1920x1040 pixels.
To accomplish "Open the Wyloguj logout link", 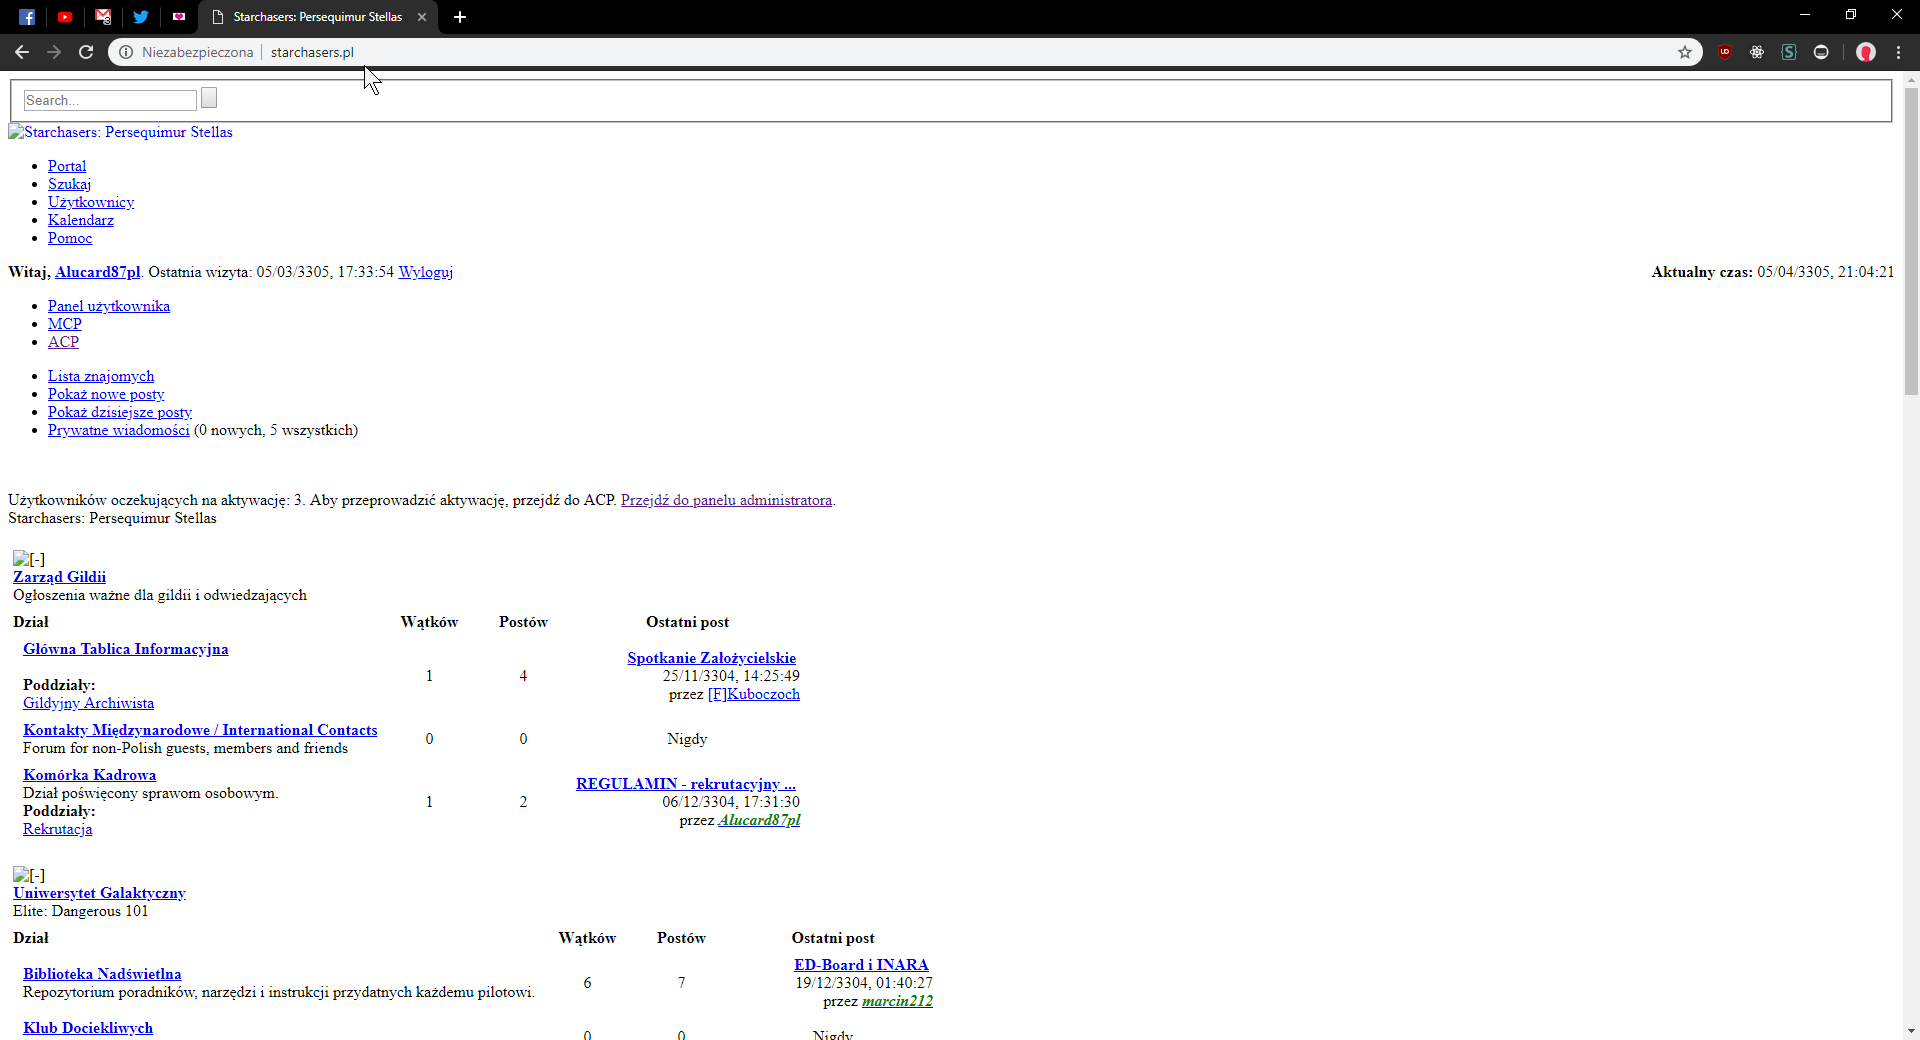I will tap(425, 272).
